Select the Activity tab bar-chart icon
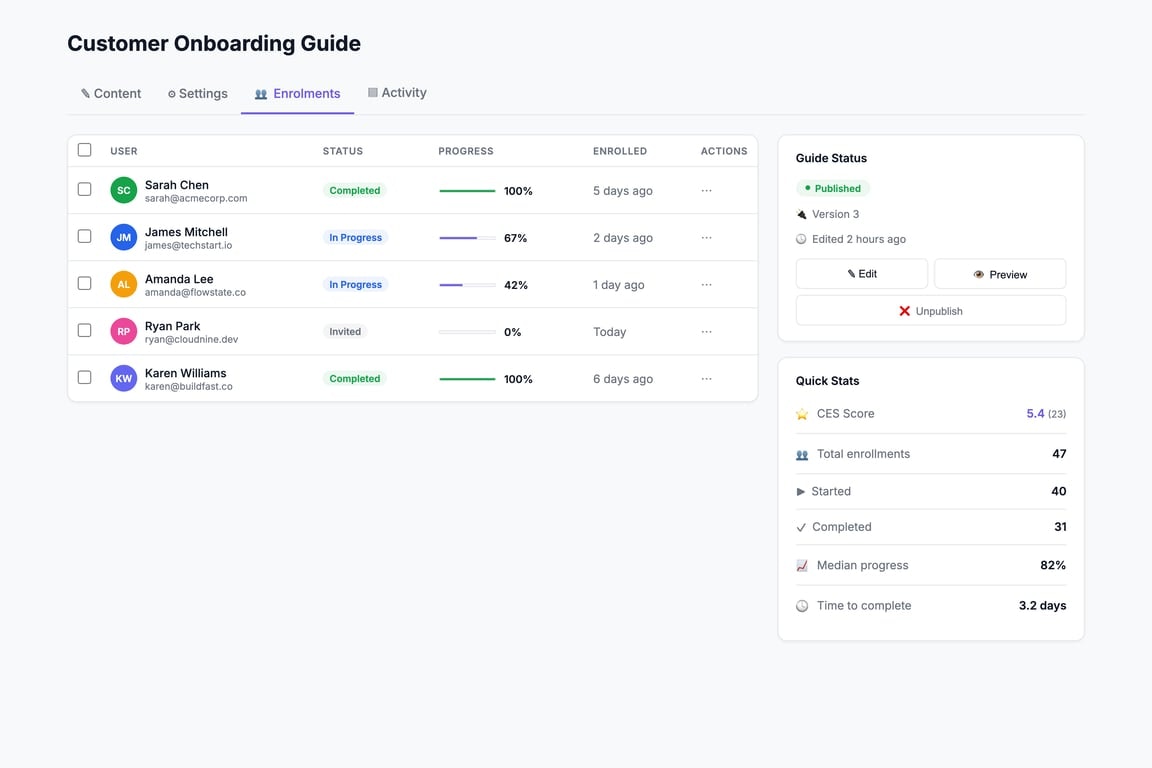Screen dimensions: 1152x768 point(371,92)
